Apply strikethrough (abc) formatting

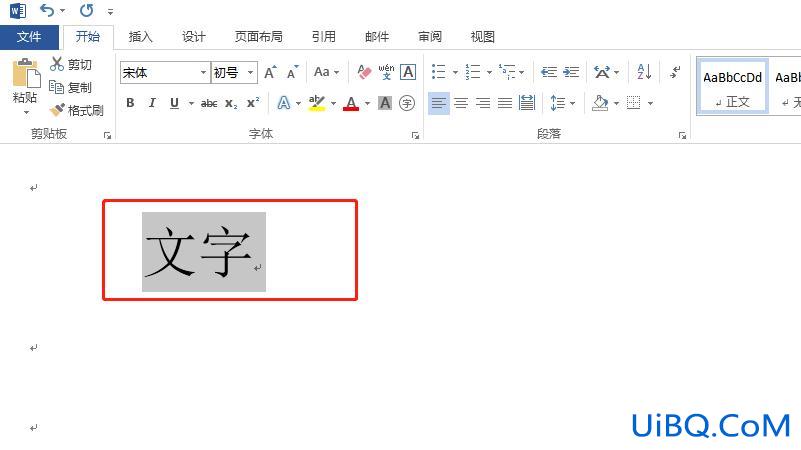coord(209,103)
